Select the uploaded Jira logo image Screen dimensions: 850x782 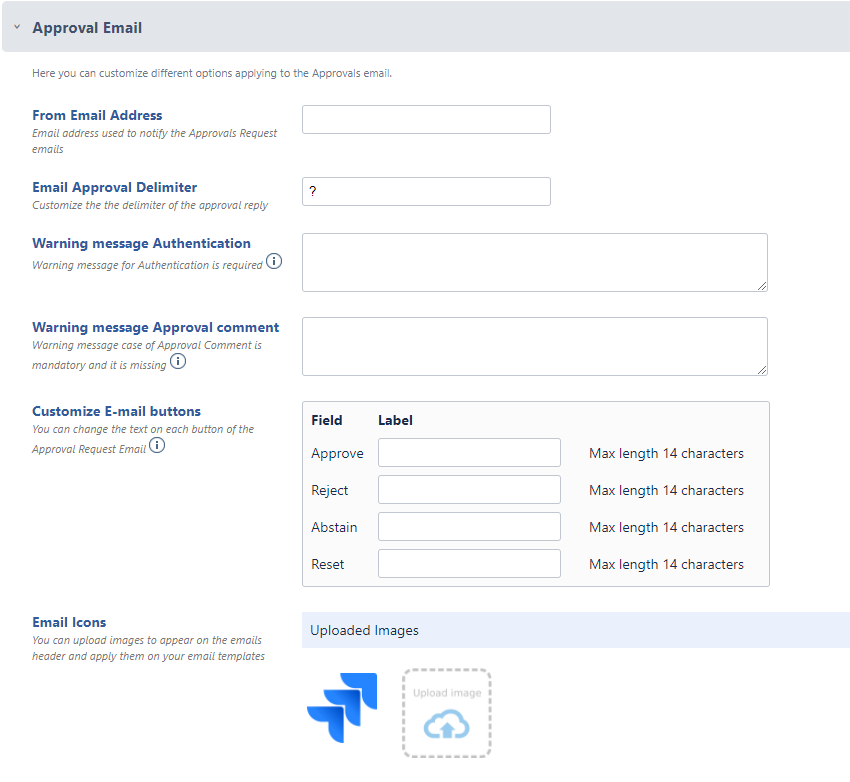pyautogui.click(x=342, y=707)
